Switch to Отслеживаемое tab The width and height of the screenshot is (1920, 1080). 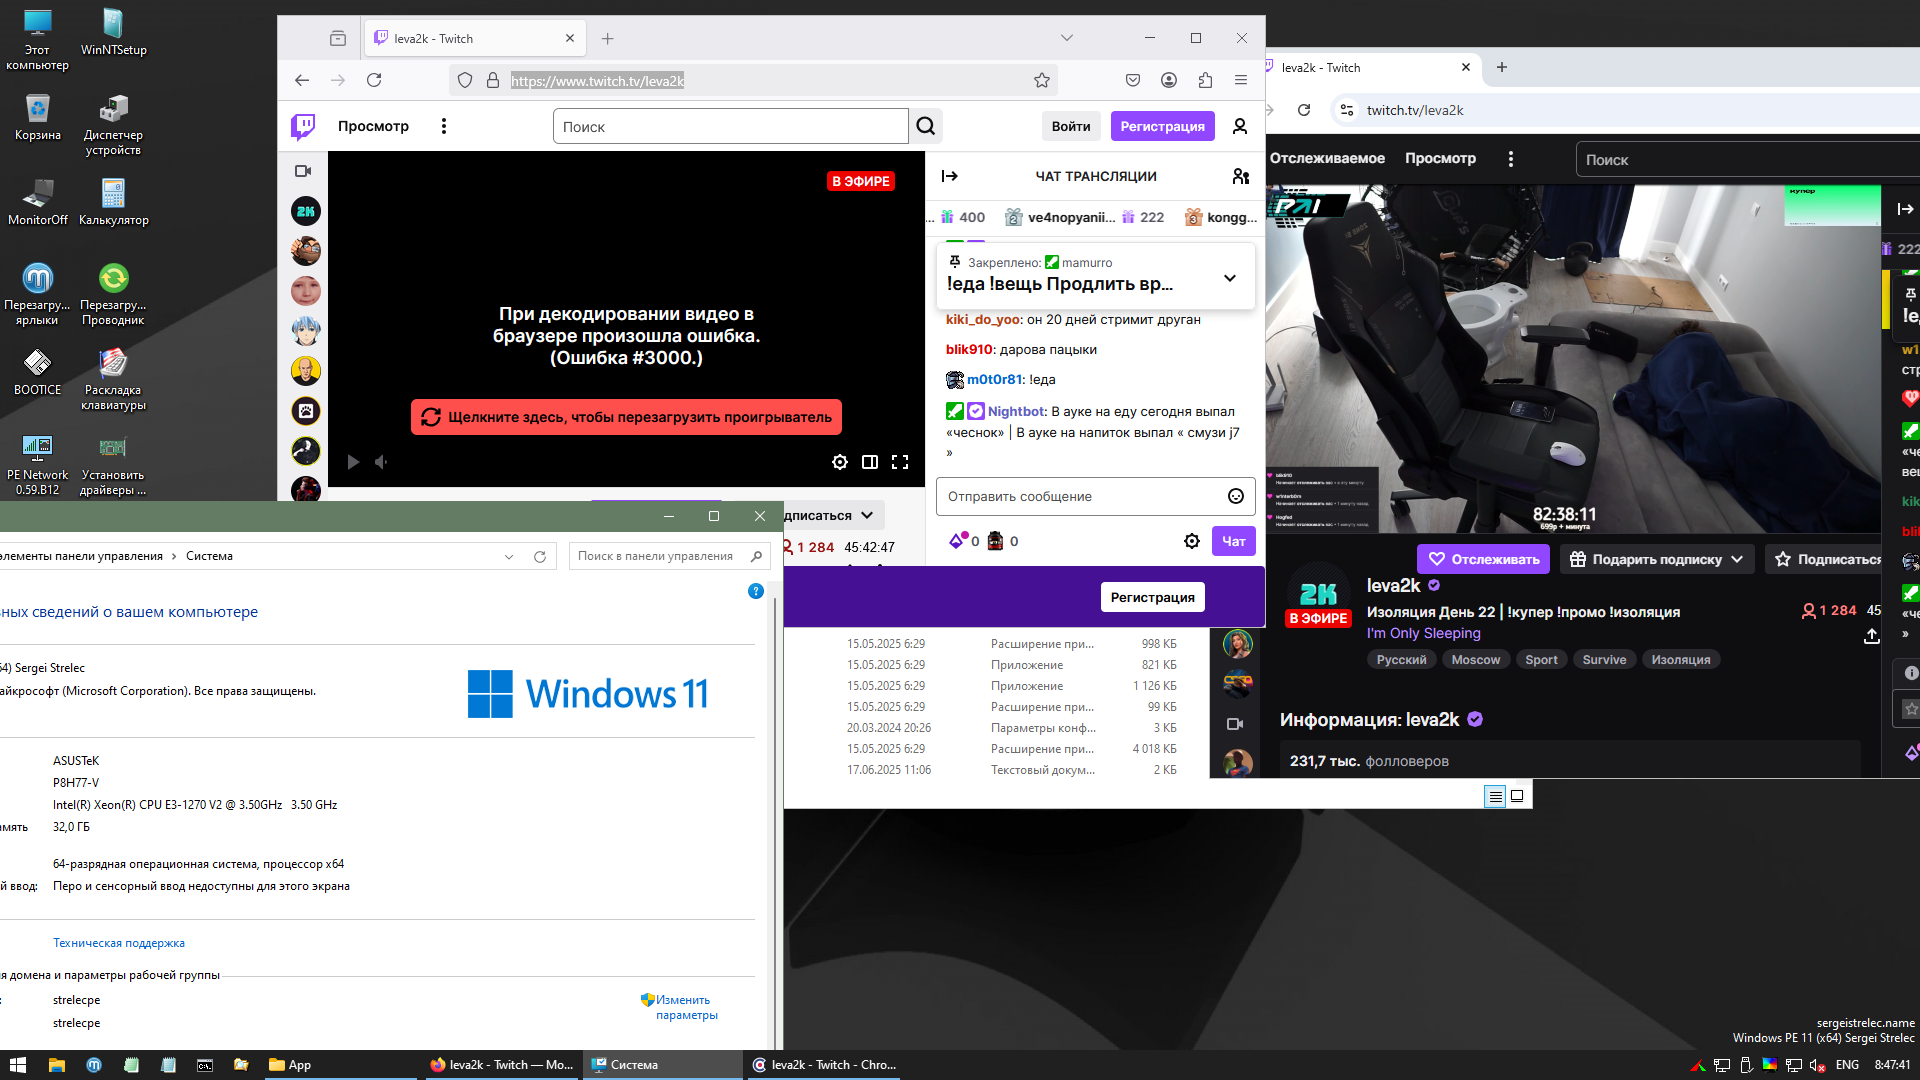tap(1327, 158)
